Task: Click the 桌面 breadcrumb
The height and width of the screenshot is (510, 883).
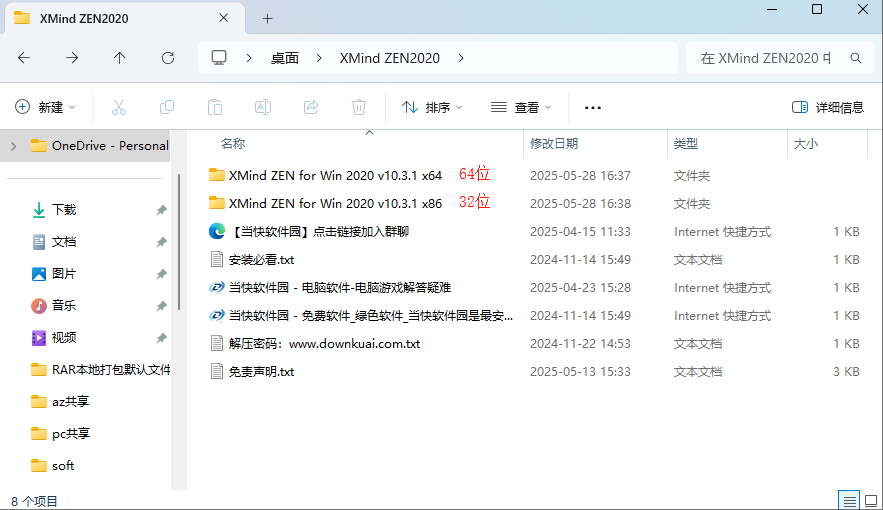Action: click(x=285, y=58)
